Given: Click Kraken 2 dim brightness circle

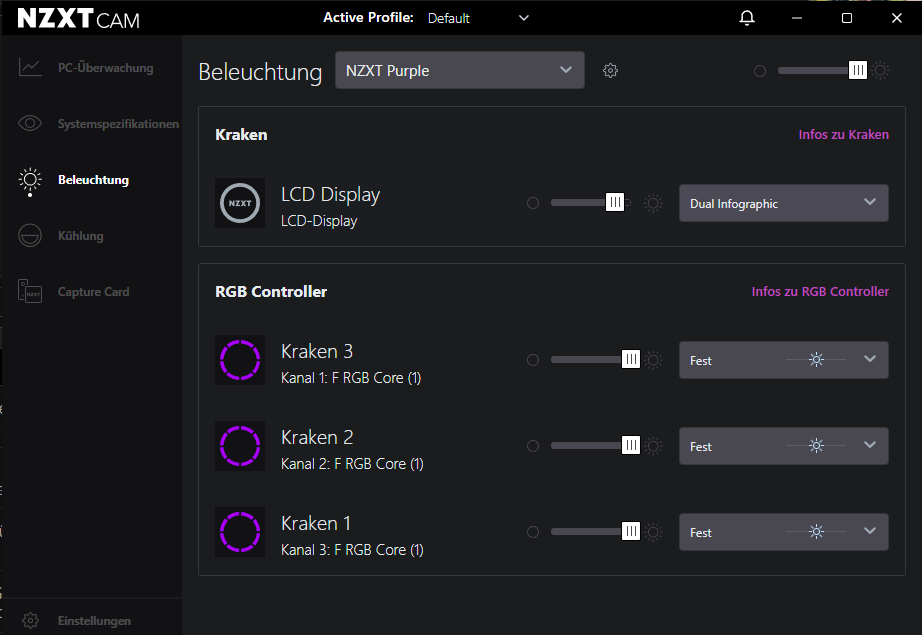Looking at the screenshot, I should (533, 446).
